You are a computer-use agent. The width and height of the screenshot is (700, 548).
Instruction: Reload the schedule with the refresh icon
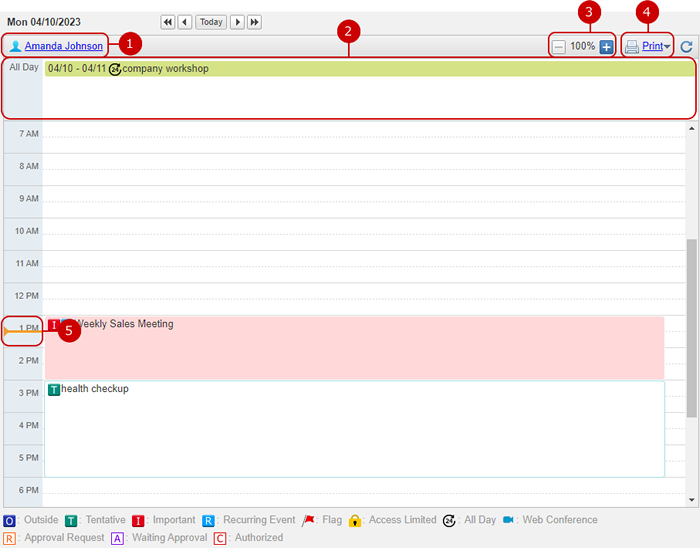[686, 46]
